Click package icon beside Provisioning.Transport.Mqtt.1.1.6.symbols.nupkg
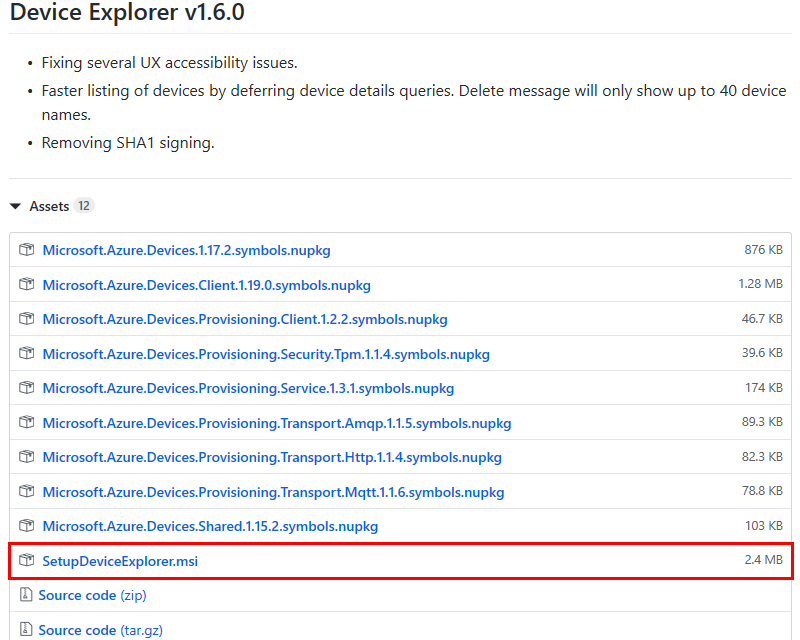Viewport: 800px width, 640px height. 27,491
